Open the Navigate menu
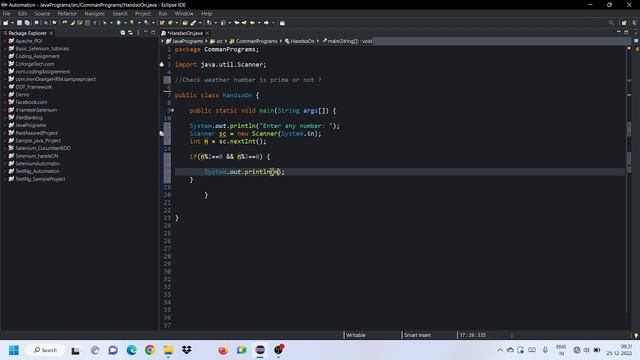 [94, 13]
